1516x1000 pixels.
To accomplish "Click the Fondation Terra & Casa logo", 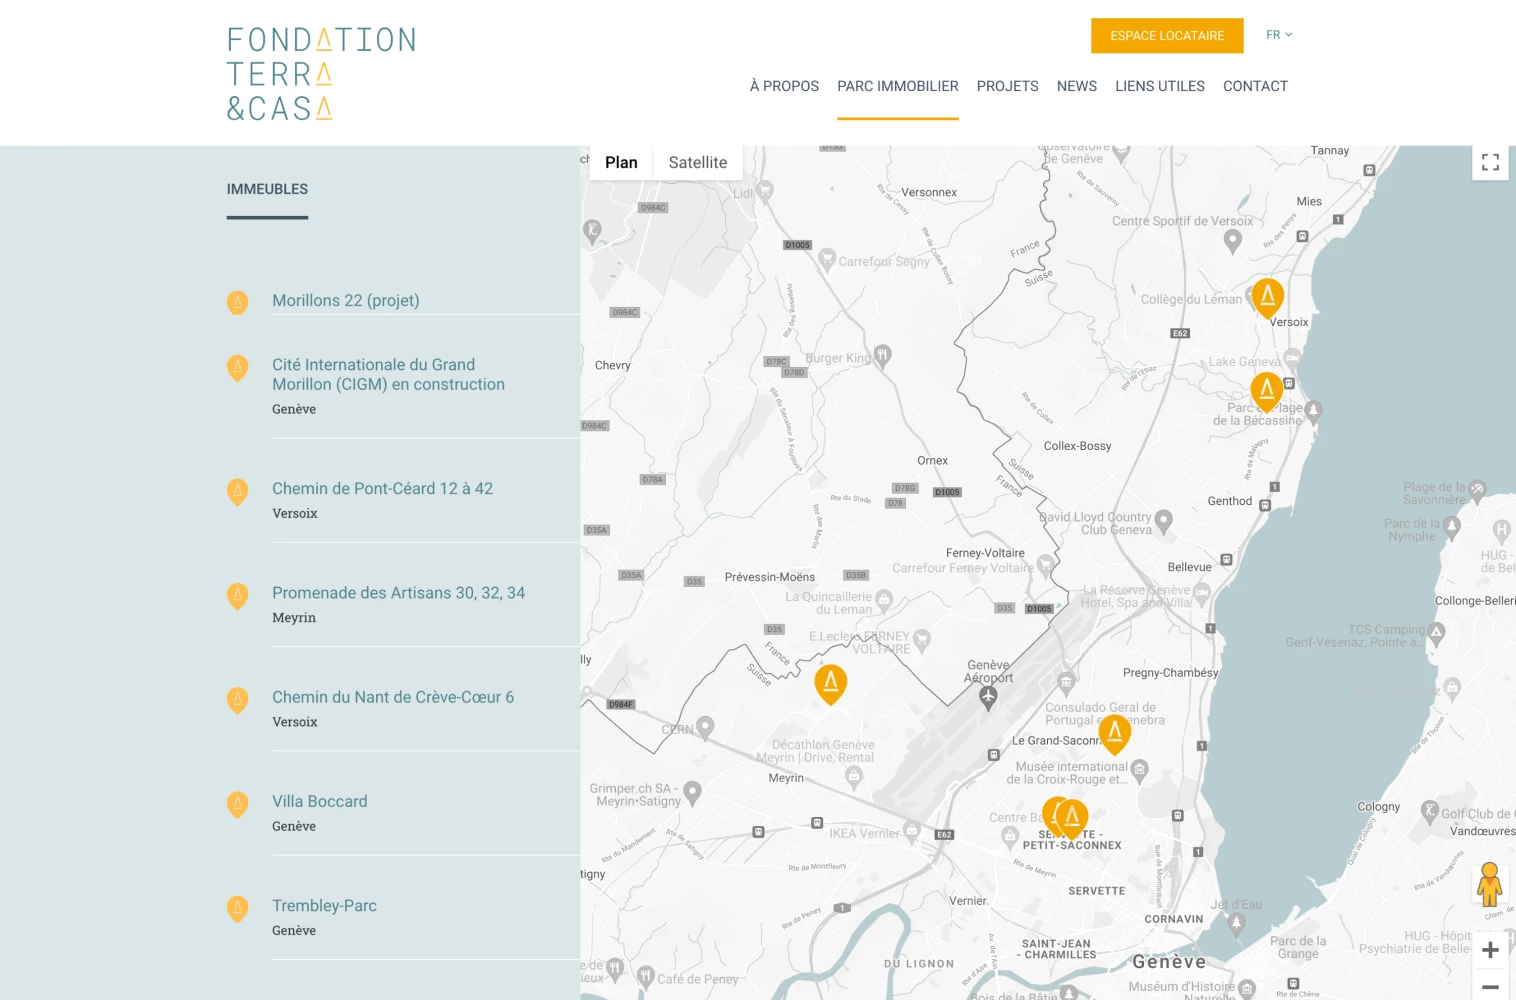I will tap(321, 74).
